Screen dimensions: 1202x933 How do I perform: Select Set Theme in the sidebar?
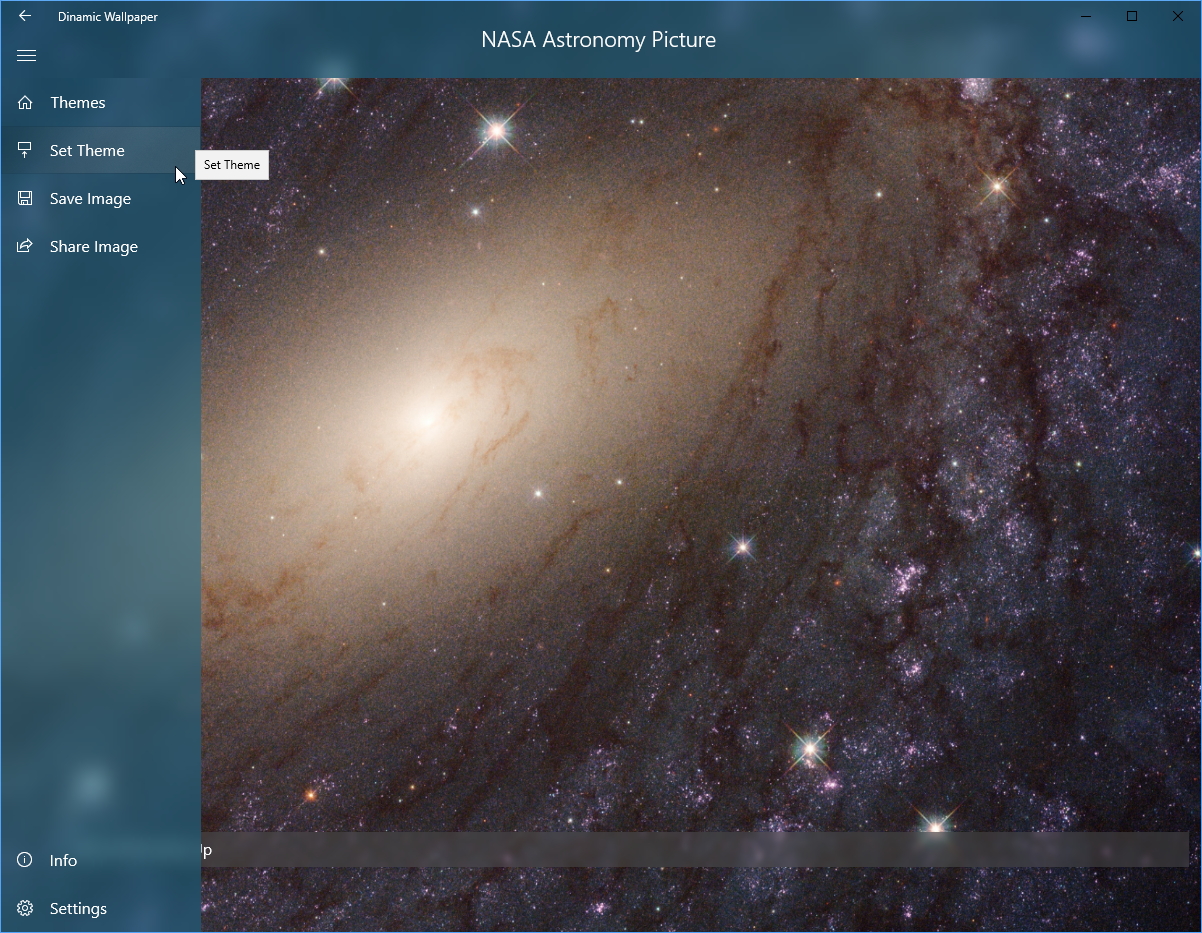point(87,150)
